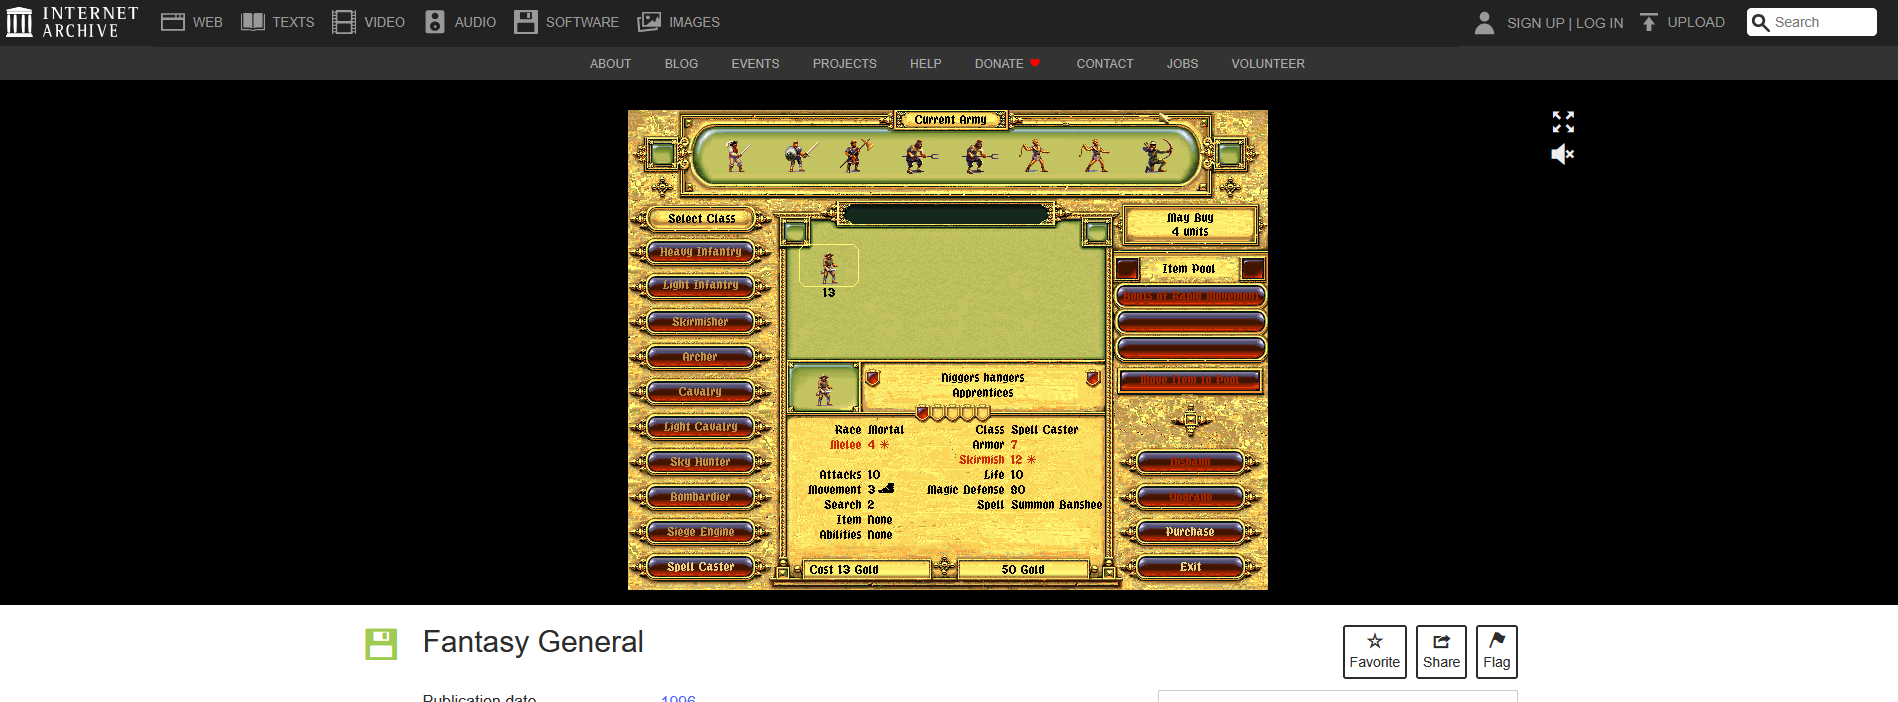1898x702 pixels.
Task: Click the right square button of Item Pool
Action: click(1253, 269)
